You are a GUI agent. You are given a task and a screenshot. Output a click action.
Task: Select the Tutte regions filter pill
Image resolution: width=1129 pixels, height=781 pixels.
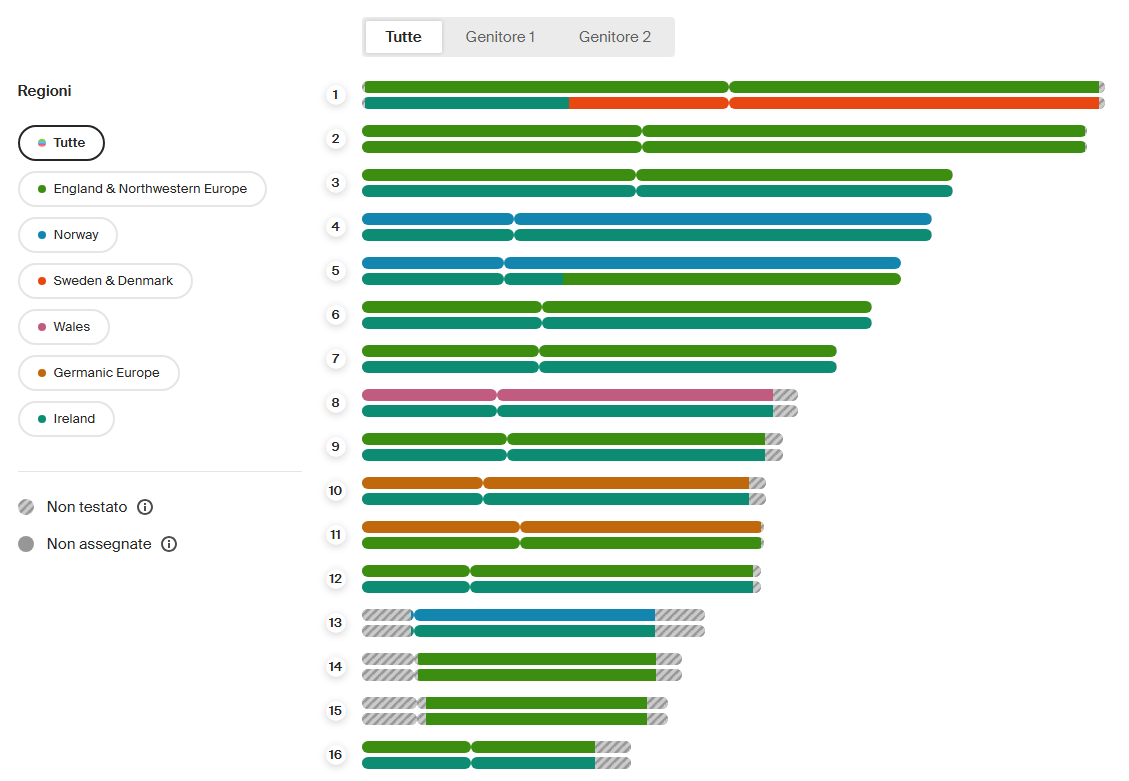pos(61,143)
